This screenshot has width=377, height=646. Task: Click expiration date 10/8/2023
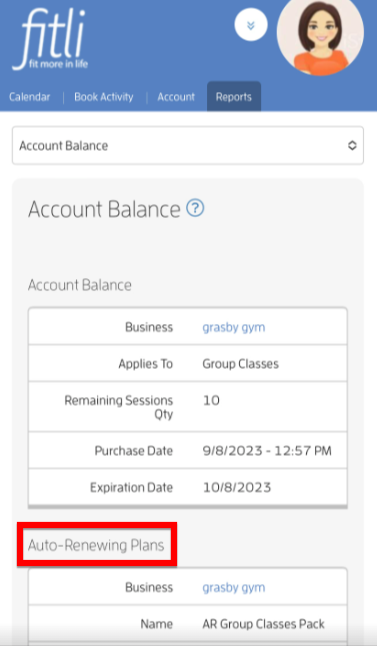point(237,487)
